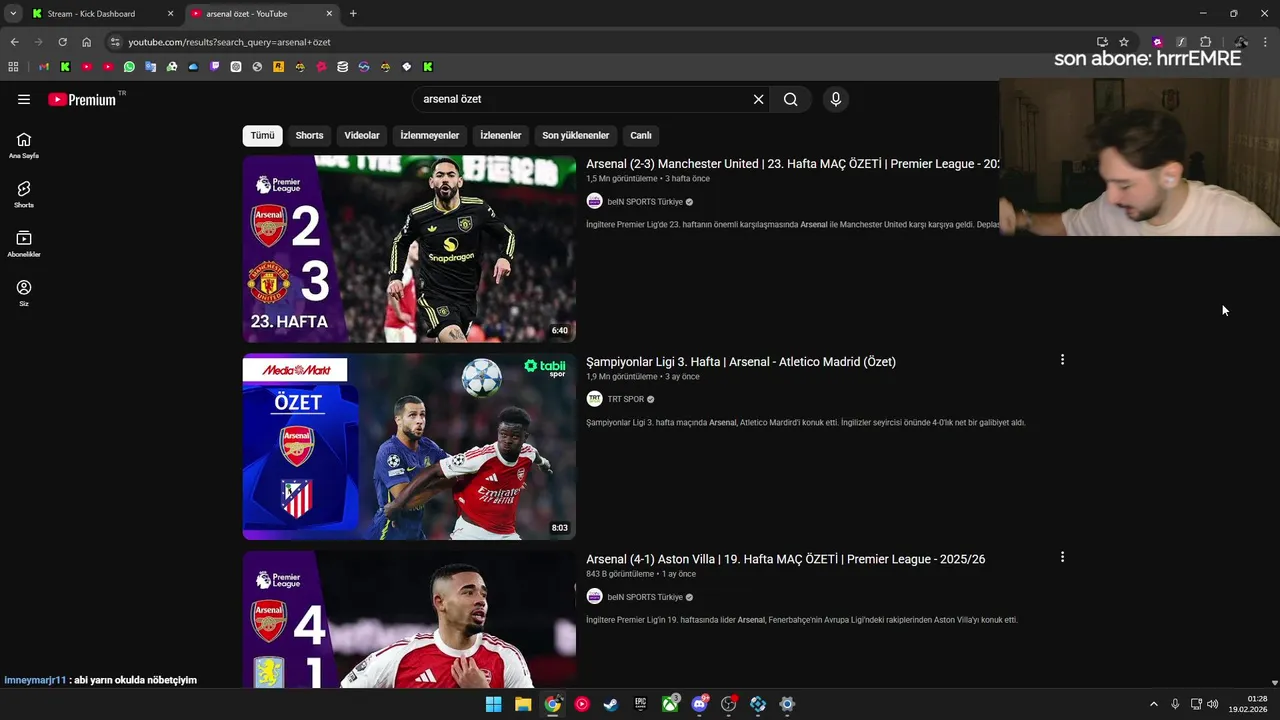The height and width of the screenshot is (720, 1280).
Task: Open a new browser tab
Action: coord(353,14)
